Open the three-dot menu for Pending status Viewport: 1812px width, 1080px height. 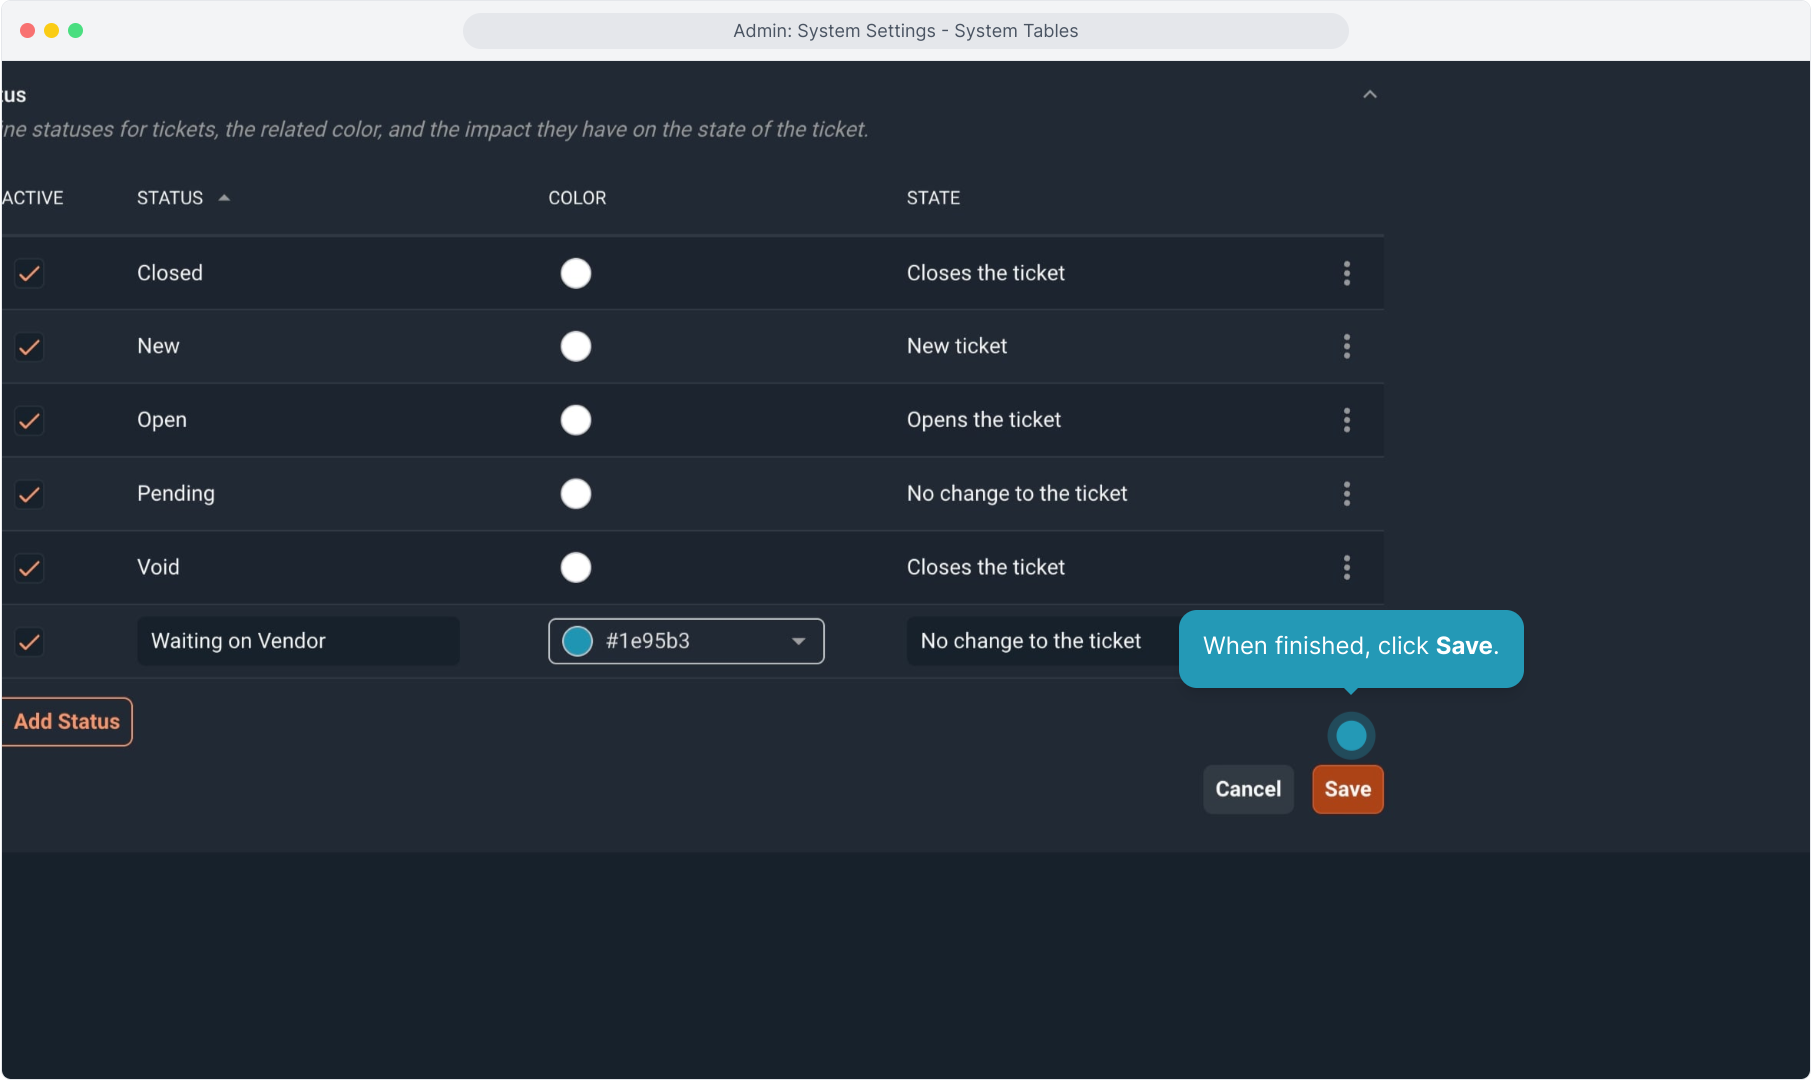[1346, 493]
